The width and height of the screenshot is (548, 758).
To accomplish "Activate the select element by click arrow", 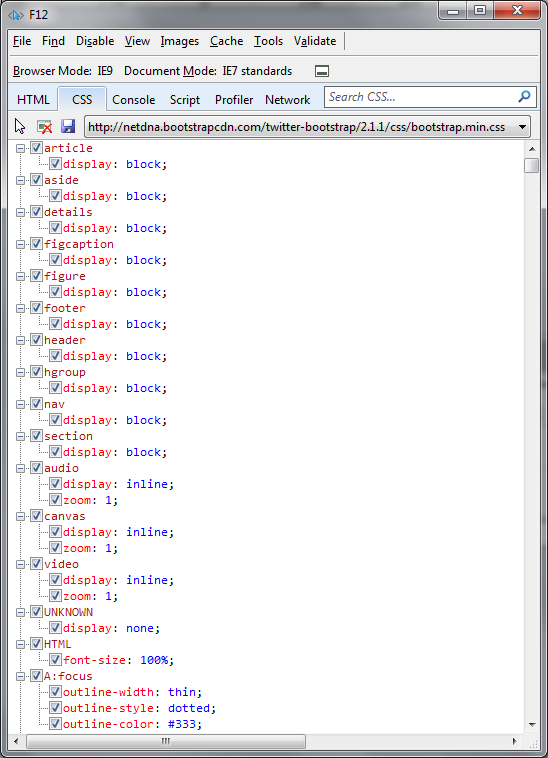I will 20,127.
